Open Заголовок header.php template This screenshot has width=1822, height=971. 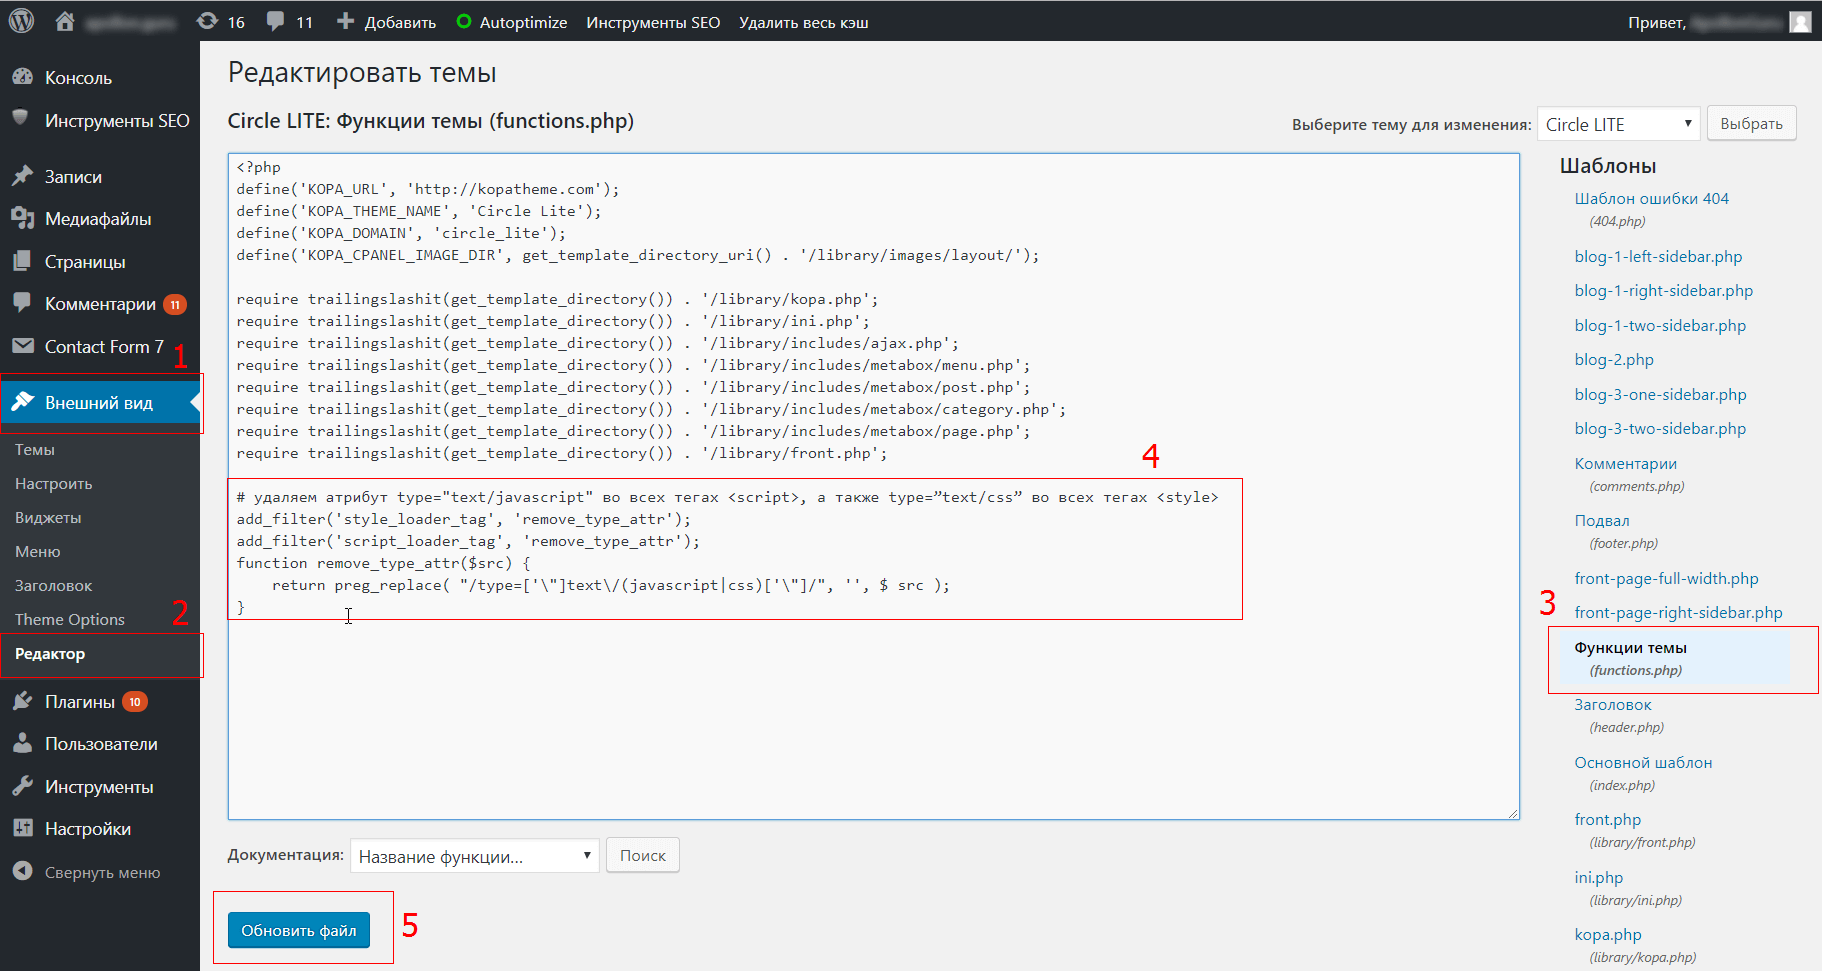coord(1620,716)
